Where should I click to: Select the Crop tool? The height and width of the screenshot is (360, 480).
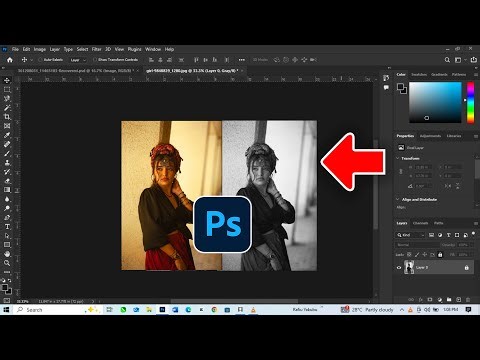click(7, 117)
